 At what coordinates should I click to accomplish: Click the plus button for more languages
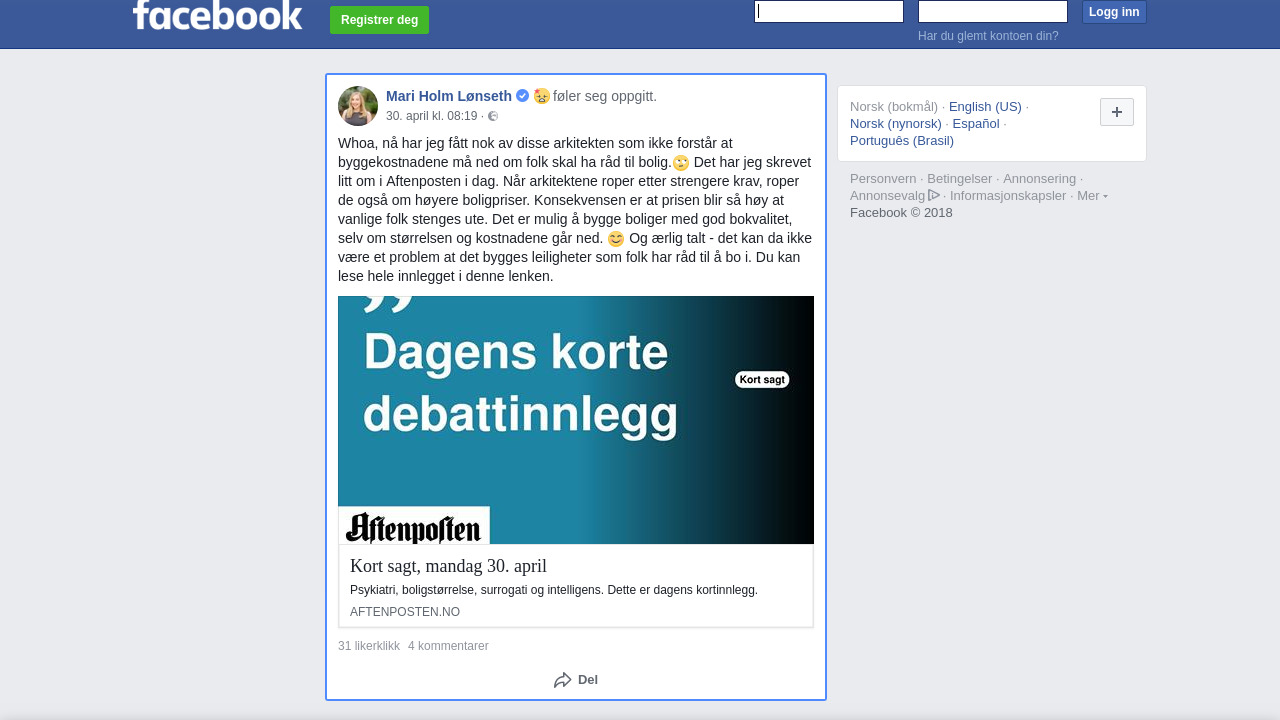coord(1117,112)
